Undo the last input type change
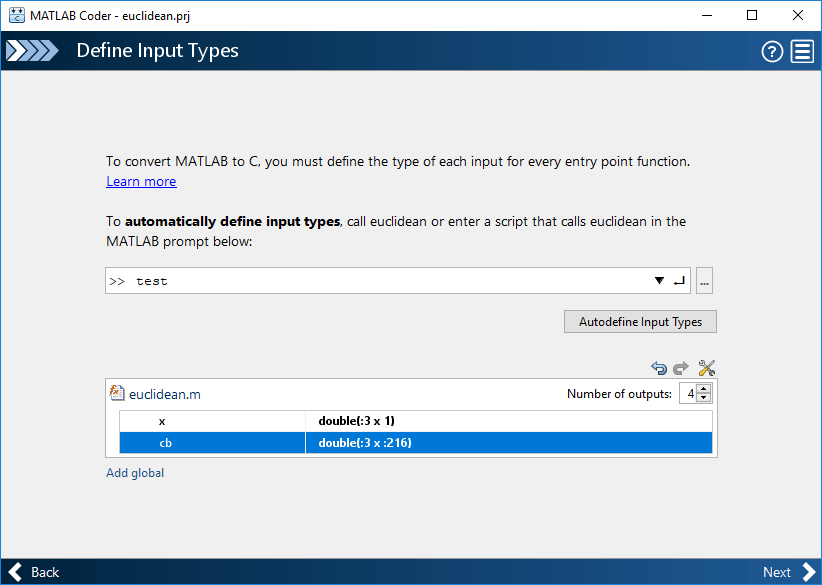Viewport: 822px width, 585px height. [x=658, y=368]
